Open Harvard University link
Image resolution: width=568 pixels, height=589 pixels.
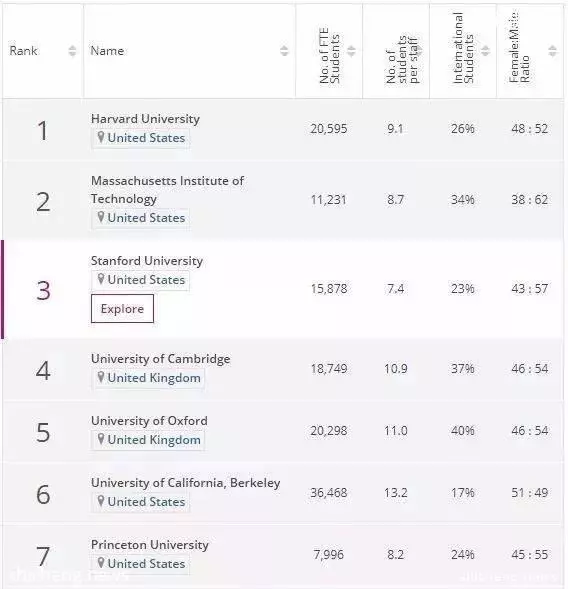(145, 119)
